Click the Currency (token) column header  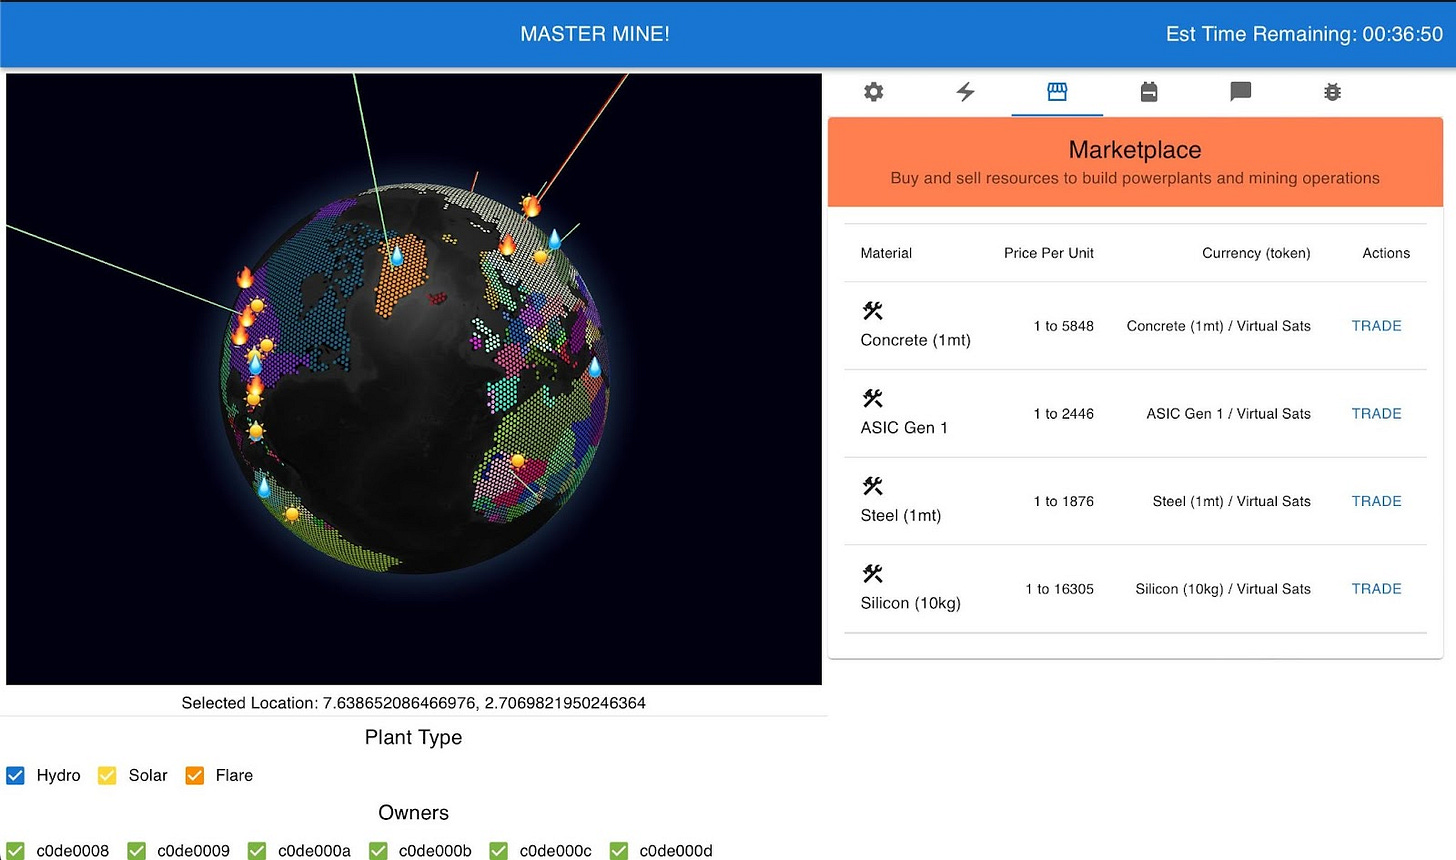(x=1256, y=253)
